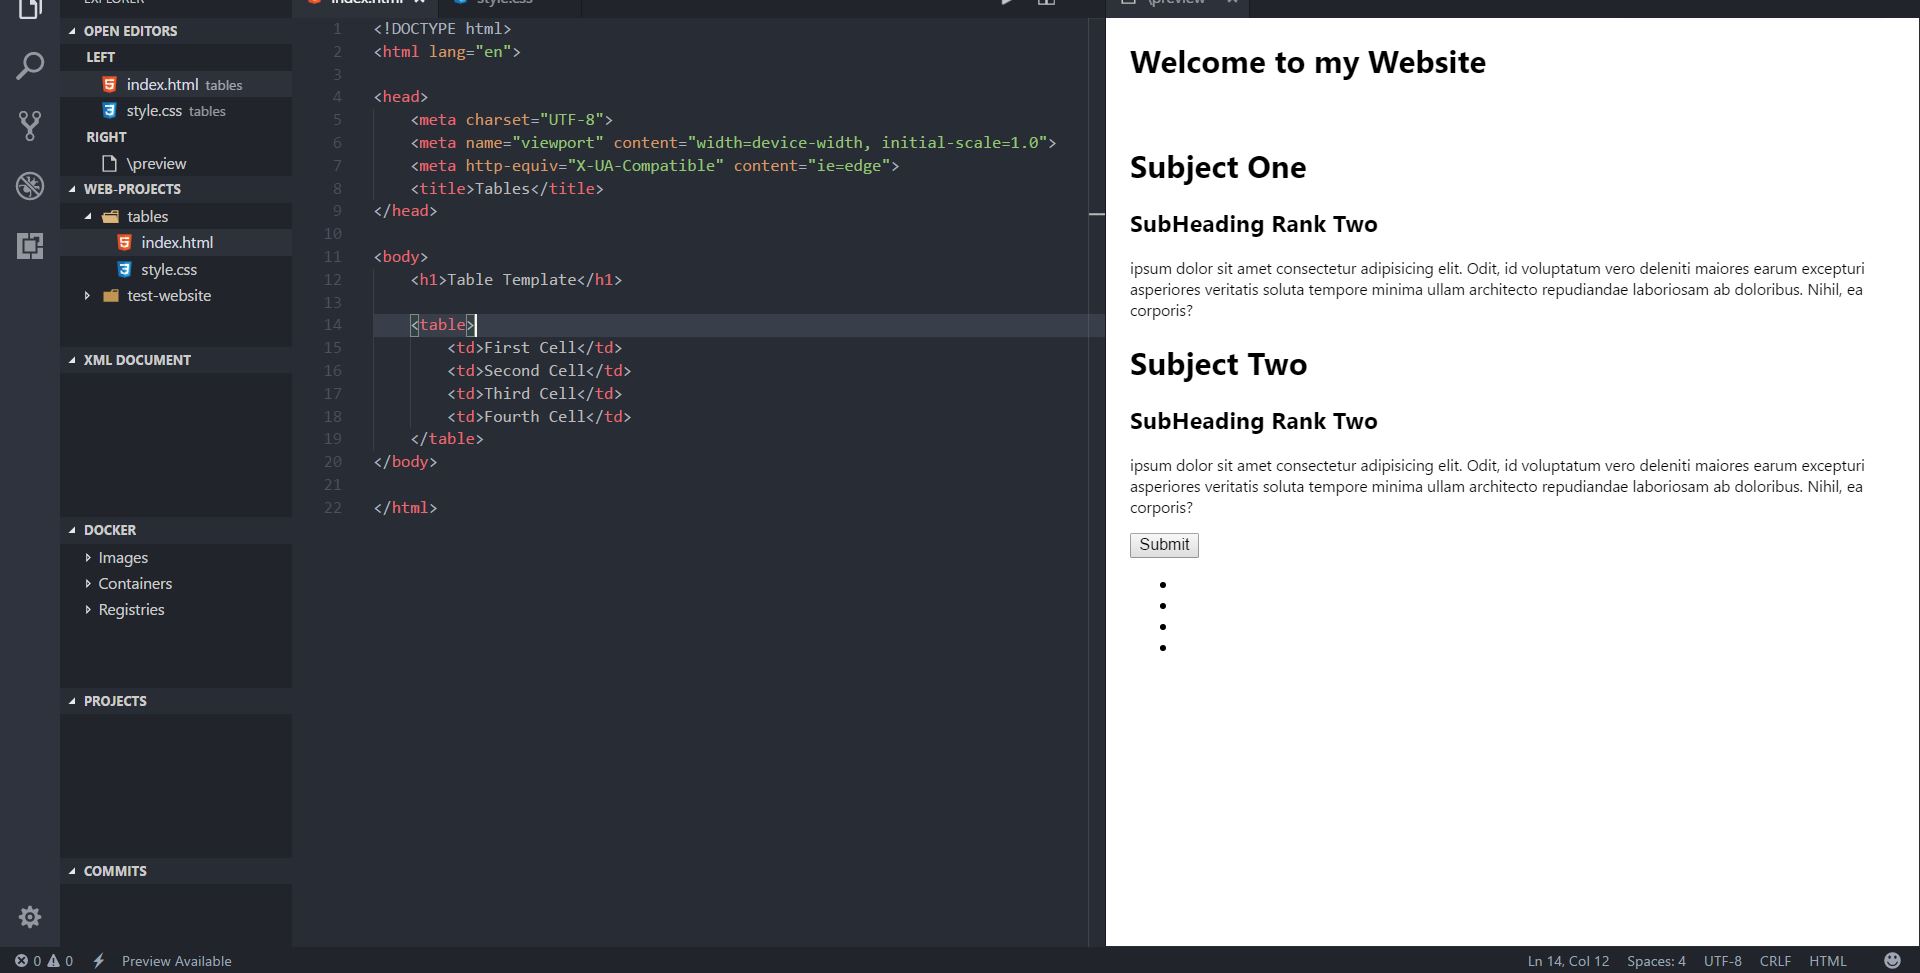Open Settings via the gear icon

(30, 917)
